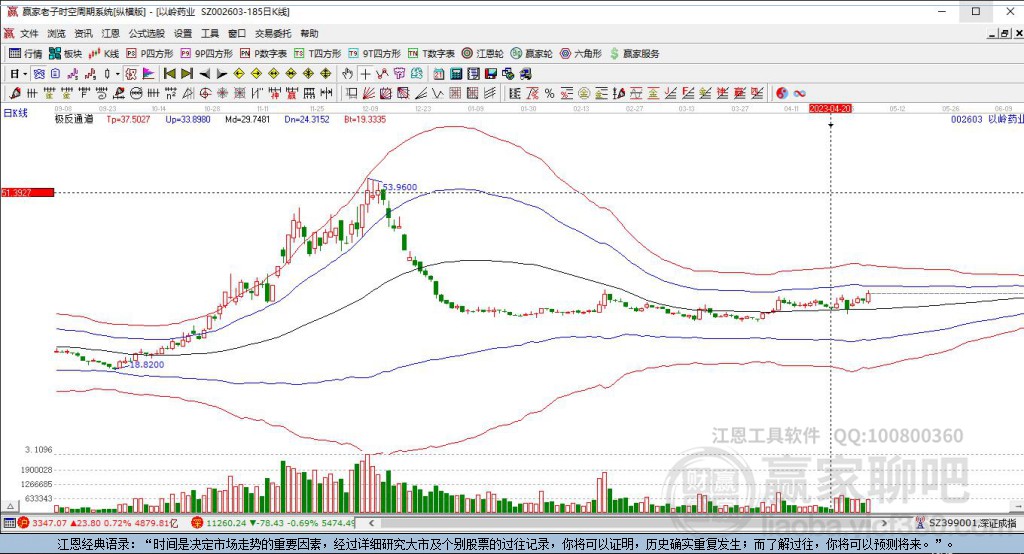Open the 江恩 menu

click(x=110, y=33)
